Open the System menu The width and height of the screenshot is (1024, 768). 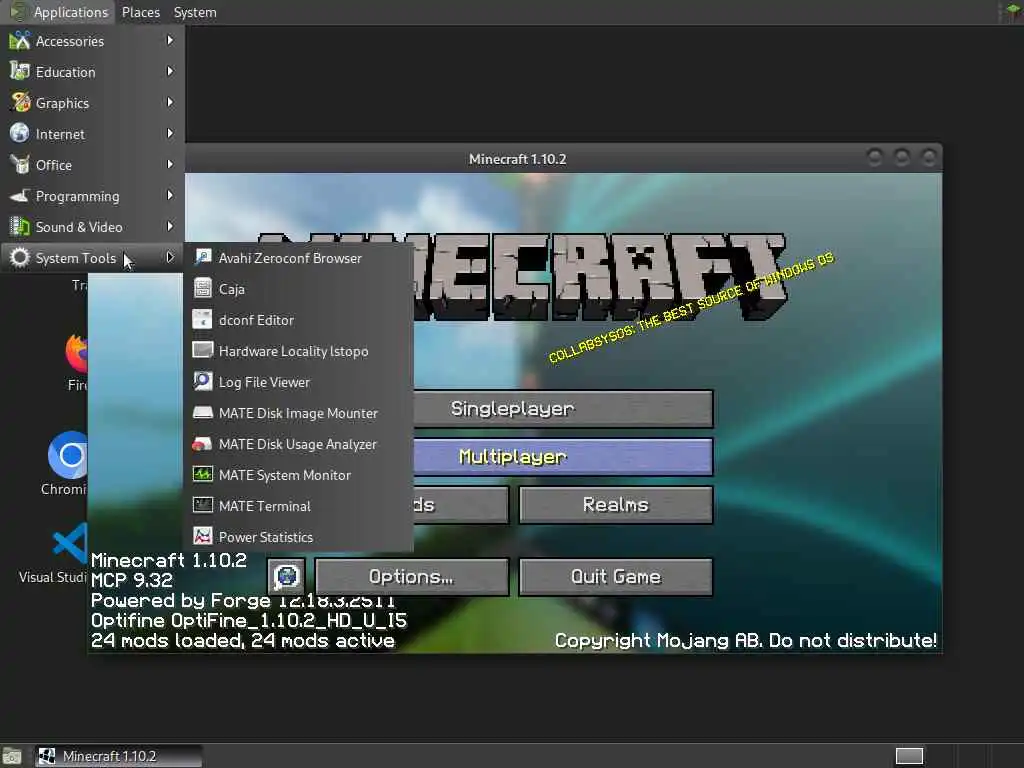pos(195,12)
